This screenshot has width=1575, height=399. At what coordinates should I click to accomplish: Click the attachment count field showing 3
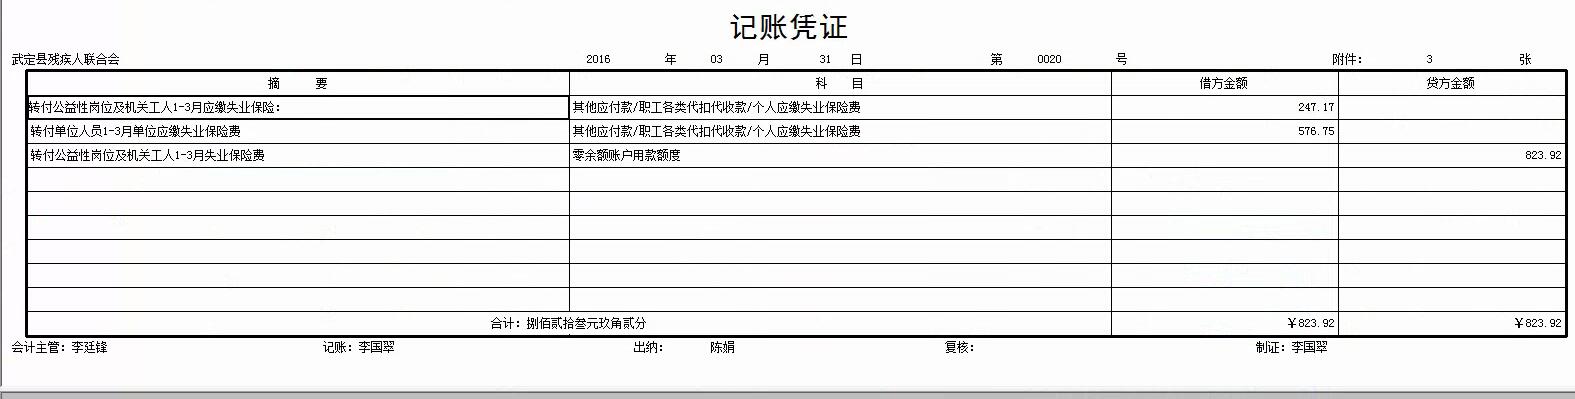[1429, 59]
